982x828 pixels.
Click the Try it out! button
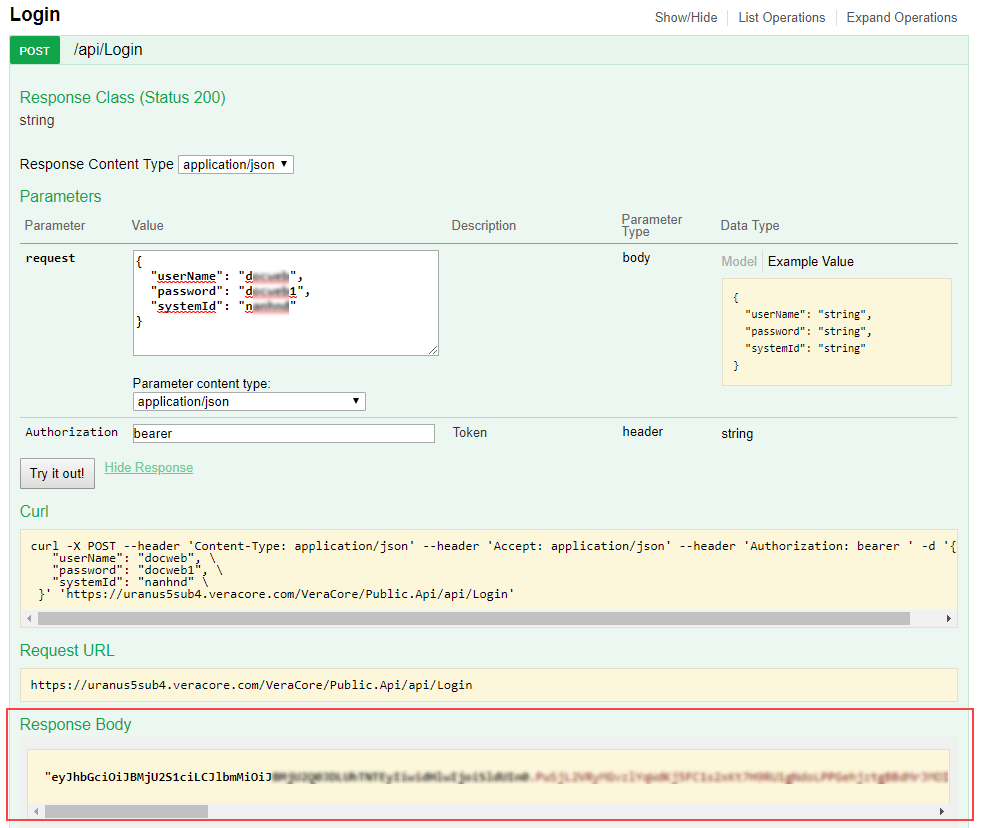[x=58, y=474]
